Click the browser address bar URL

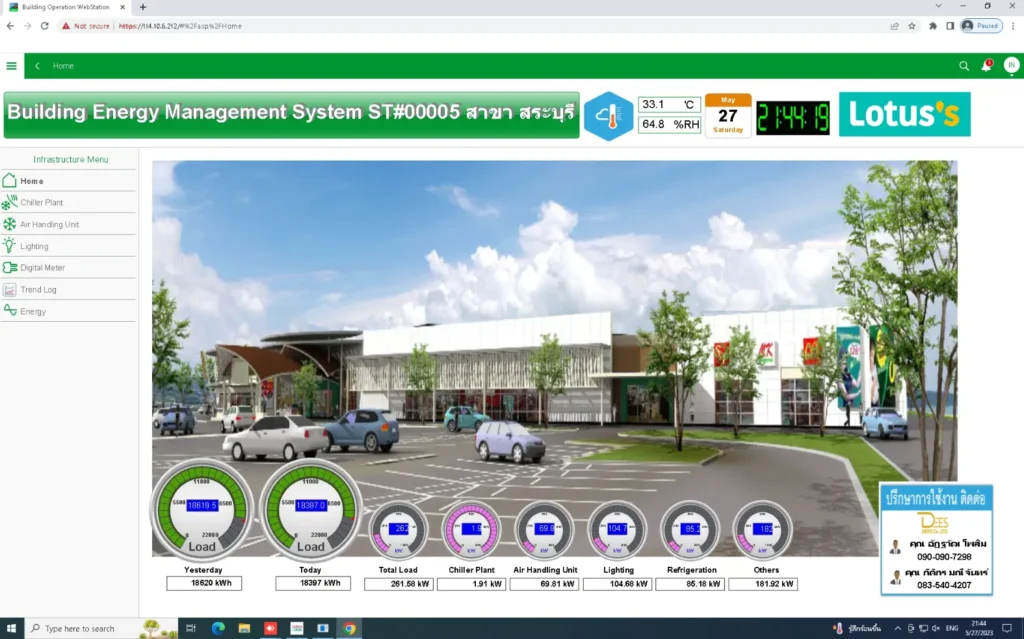pyautogui.click(x=180, y=26)
